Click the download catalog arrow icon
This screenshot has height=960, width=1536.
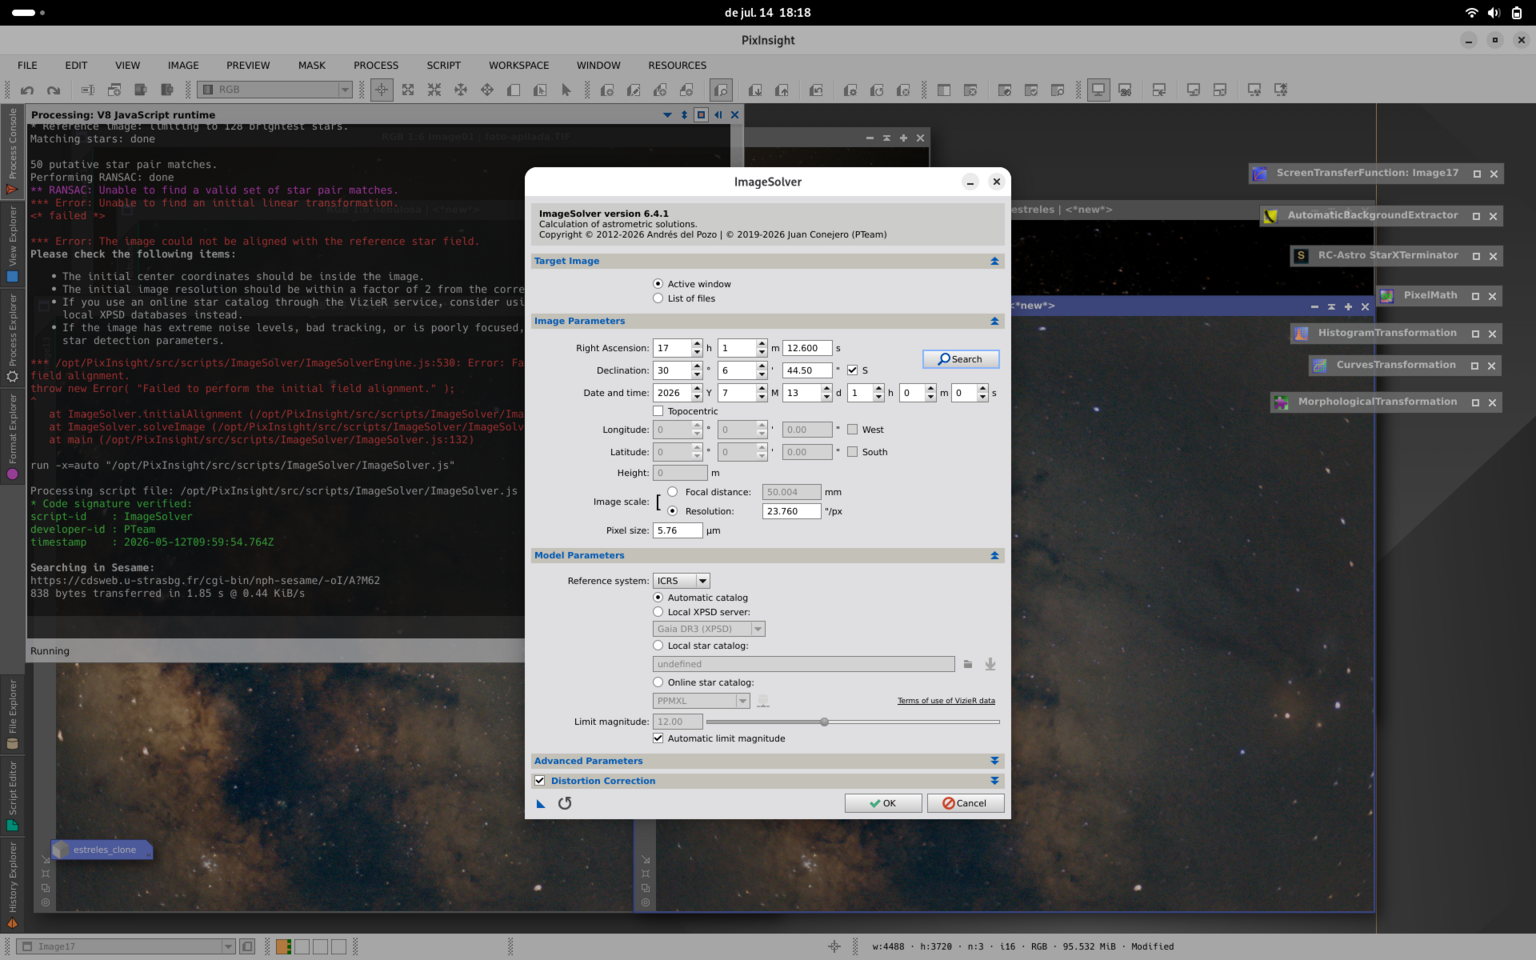[x=990, y=664]
